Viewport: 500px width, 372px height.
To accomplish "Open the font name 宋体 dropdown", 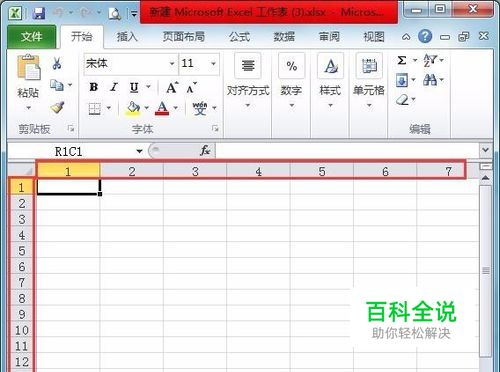I will point(172,63).
